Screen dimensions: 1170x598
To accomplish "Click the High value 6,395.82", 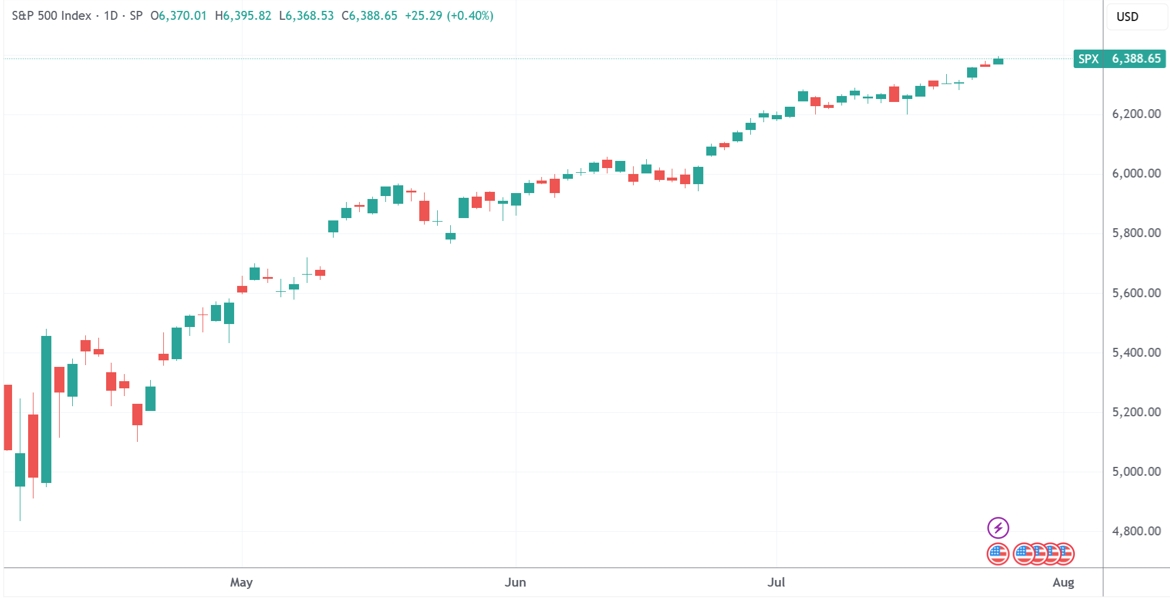I will point(248,16).
